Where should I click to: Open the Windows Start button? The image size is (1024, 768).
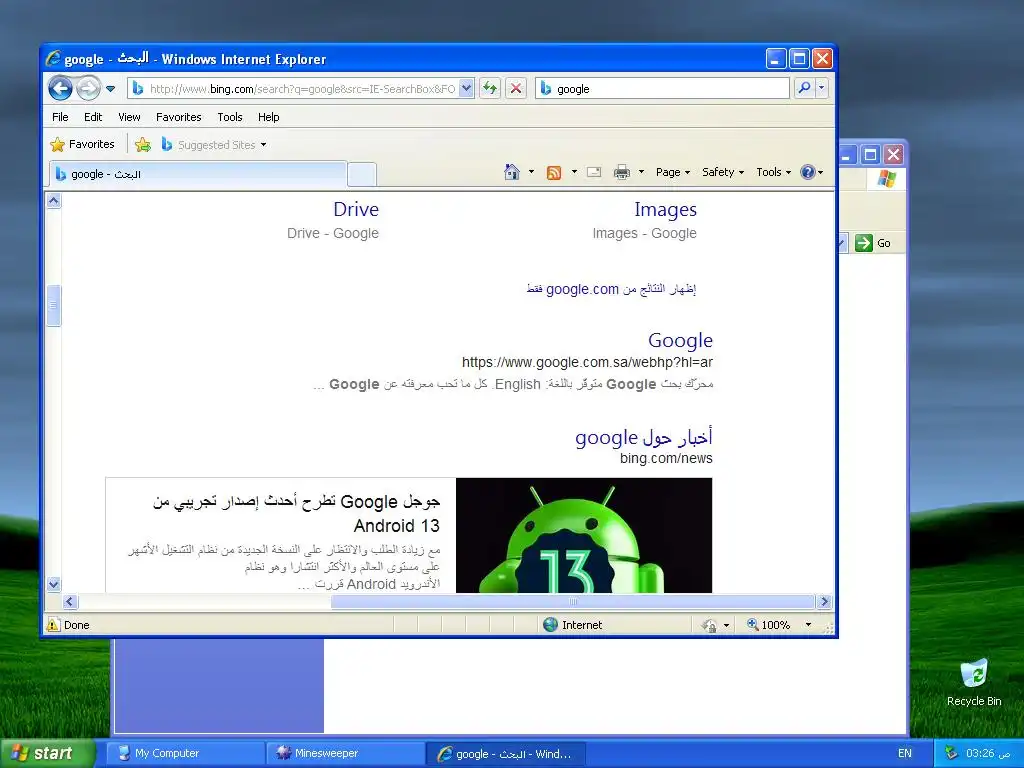pyautogui.click(x=47, y=753)
